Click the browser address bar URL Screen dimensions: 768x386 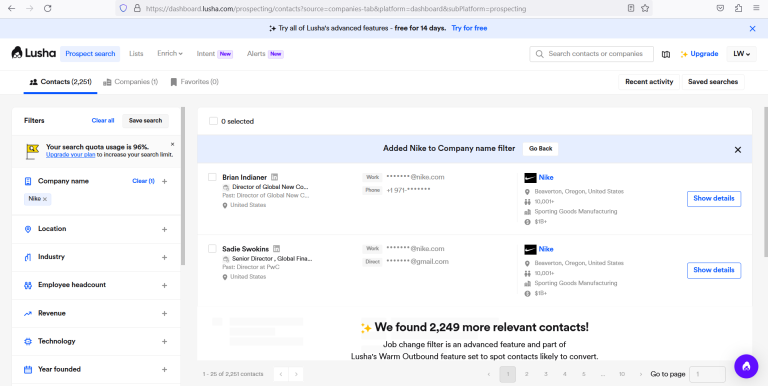pyautogui.click(x=336, y=8)
